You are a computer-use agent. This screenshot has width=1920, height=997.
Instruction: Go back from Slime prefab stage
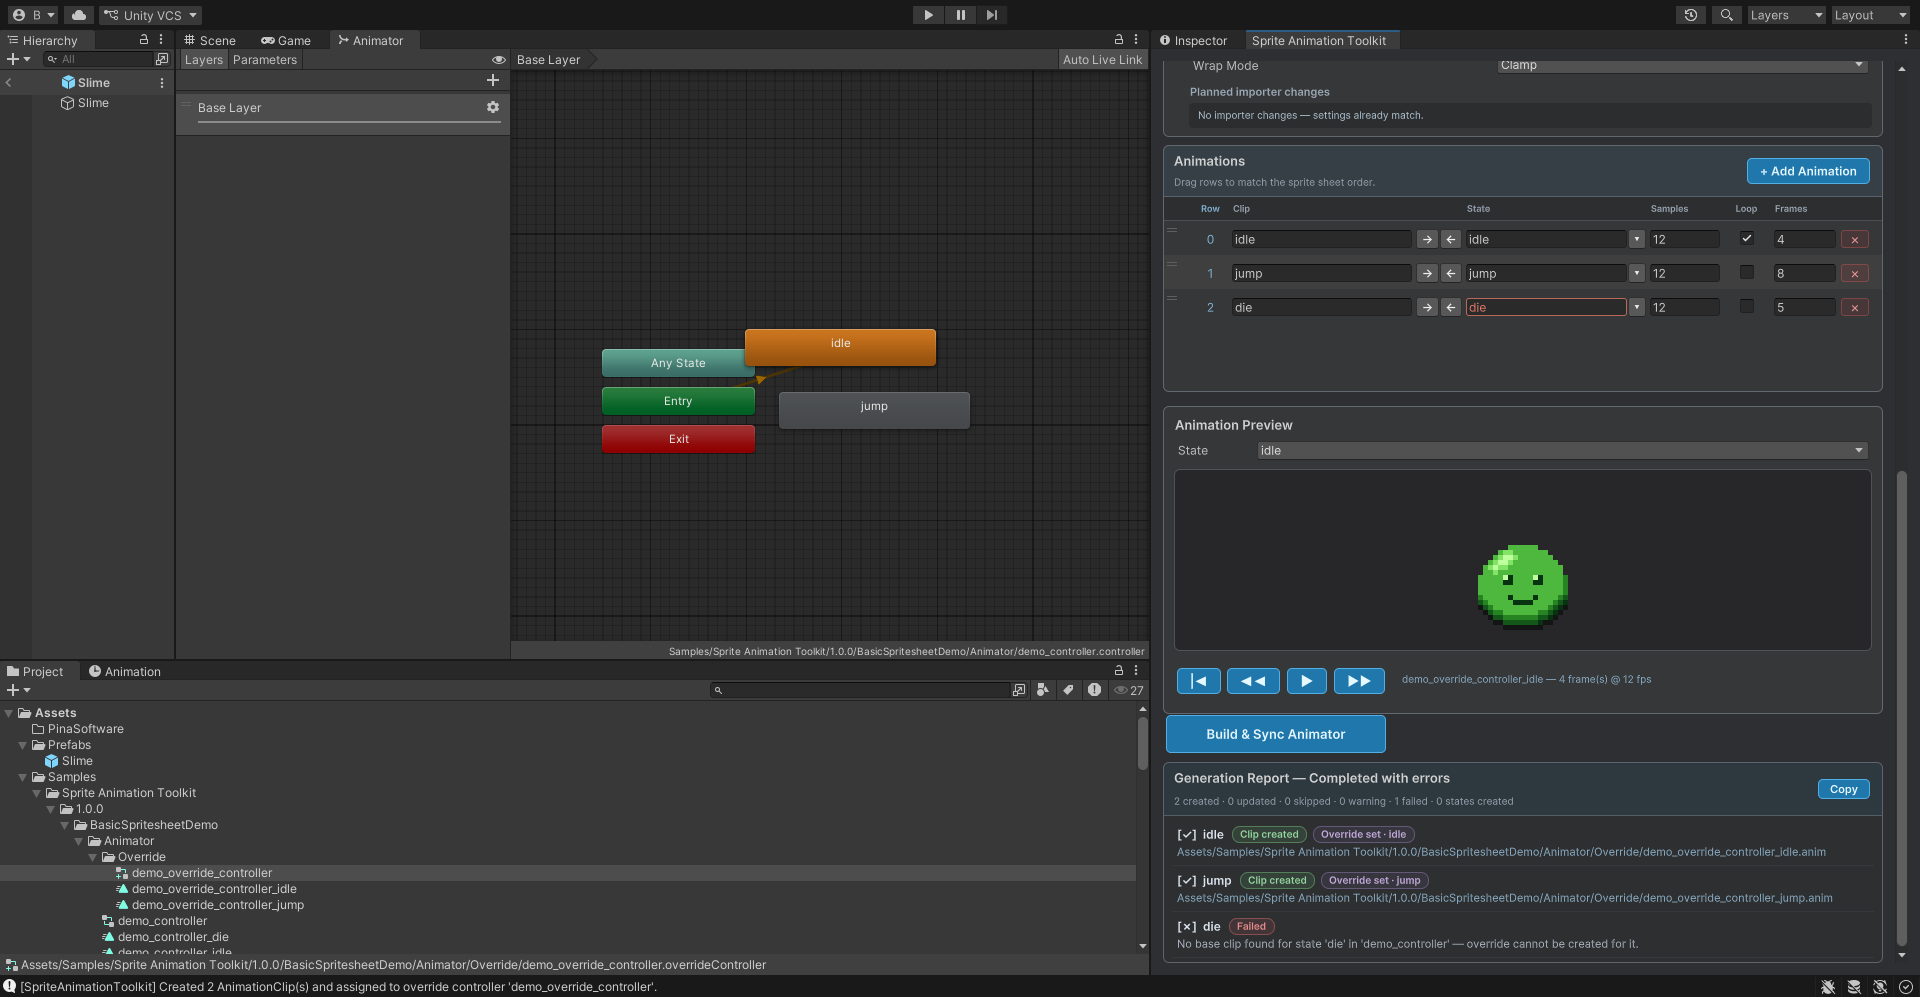9,83
